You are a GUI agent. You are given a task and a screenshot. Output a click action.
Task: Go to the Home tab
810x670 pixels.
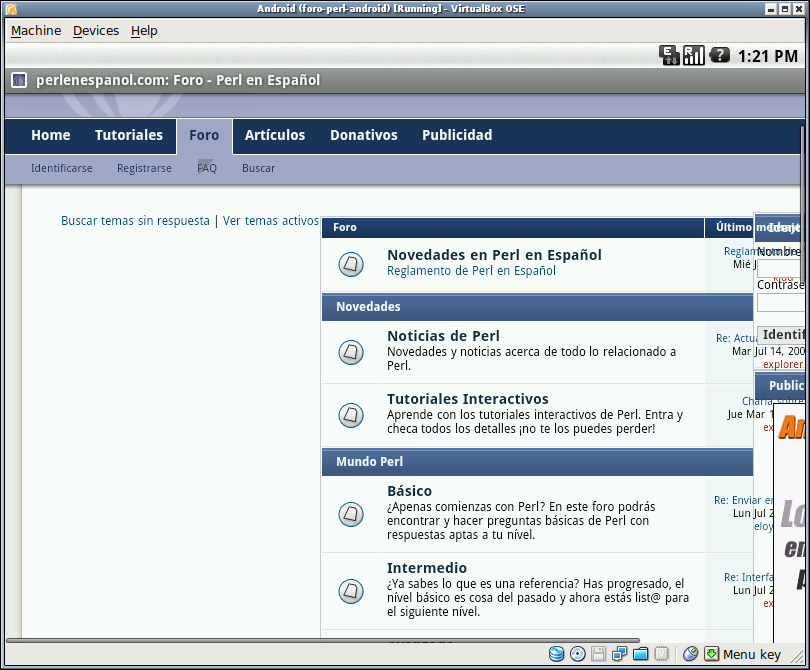(x=51, y=135)
